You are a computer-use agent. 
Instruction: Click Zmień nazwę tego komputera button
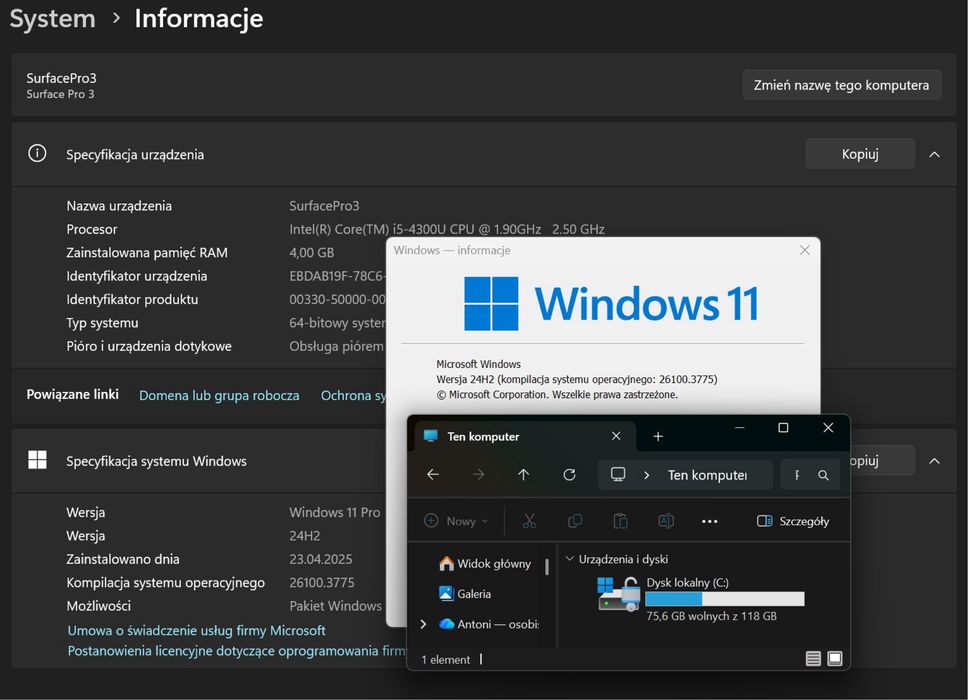click(x=841, y=85)
